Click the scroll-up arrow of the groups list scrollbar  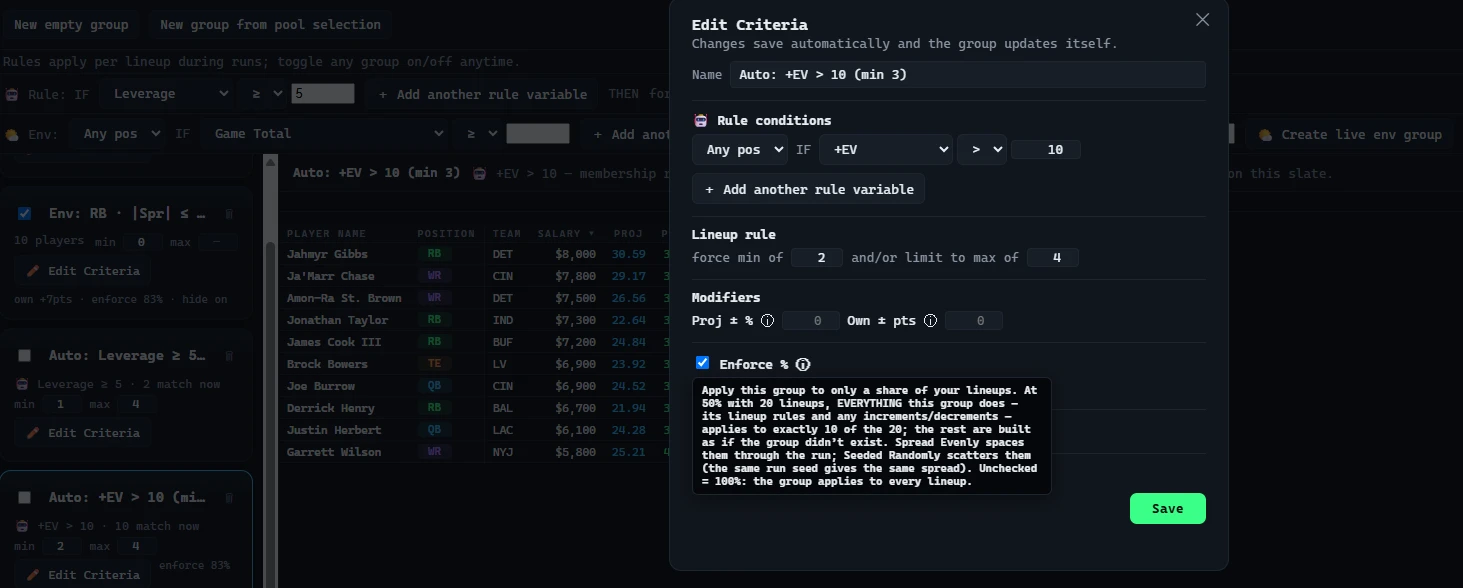point(270,161)
